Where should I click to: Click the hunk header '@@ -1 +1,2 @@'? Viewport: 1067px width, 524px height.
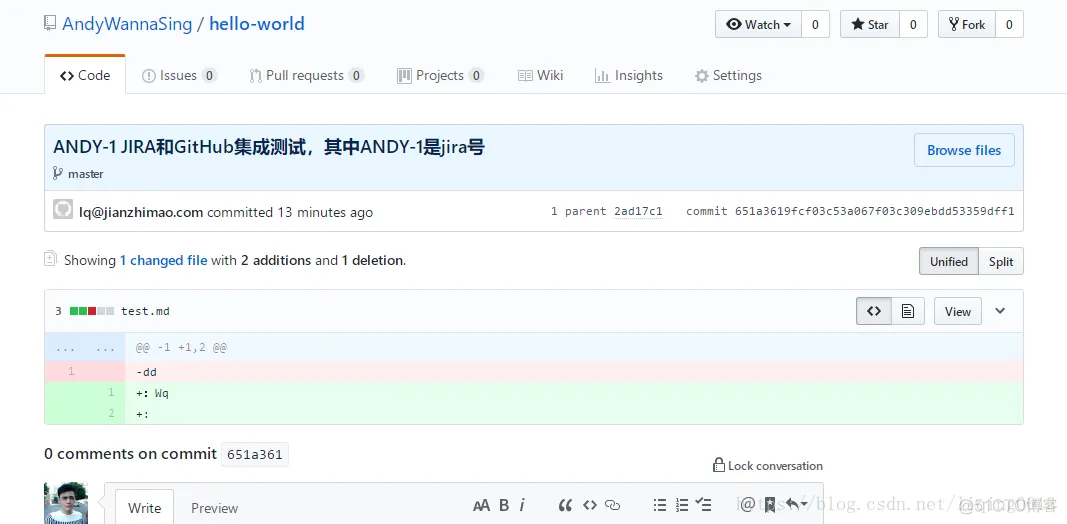pyautogui.click(x=182, y=348)
